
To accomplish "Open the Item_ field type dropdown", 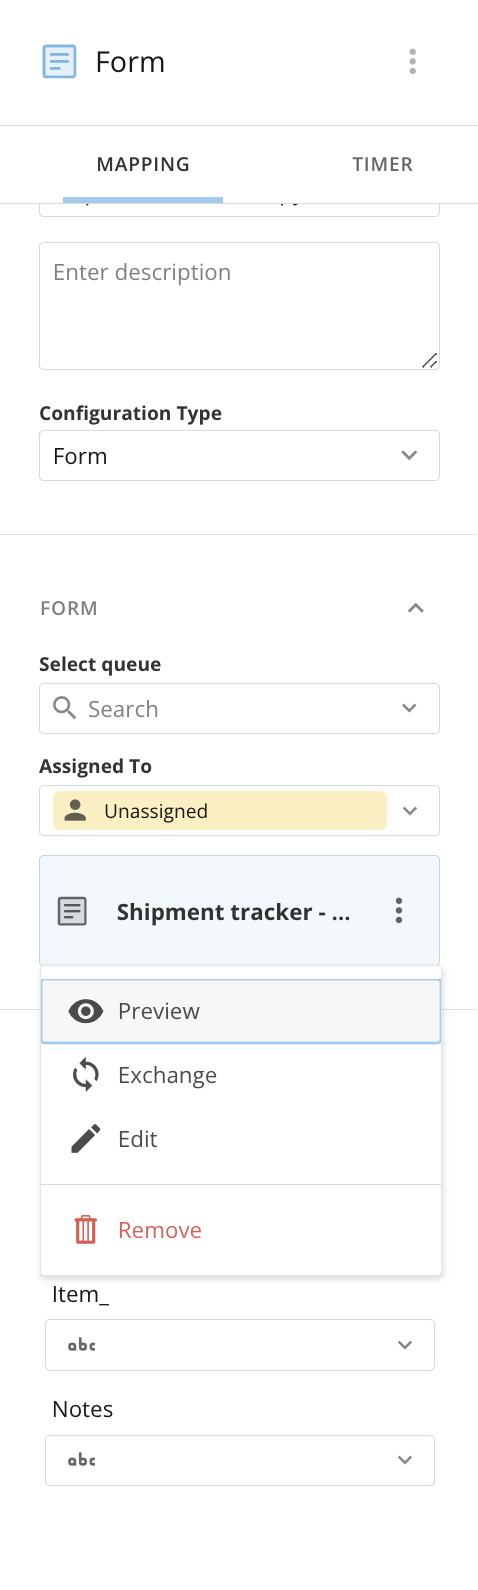I will [240, 1345].
